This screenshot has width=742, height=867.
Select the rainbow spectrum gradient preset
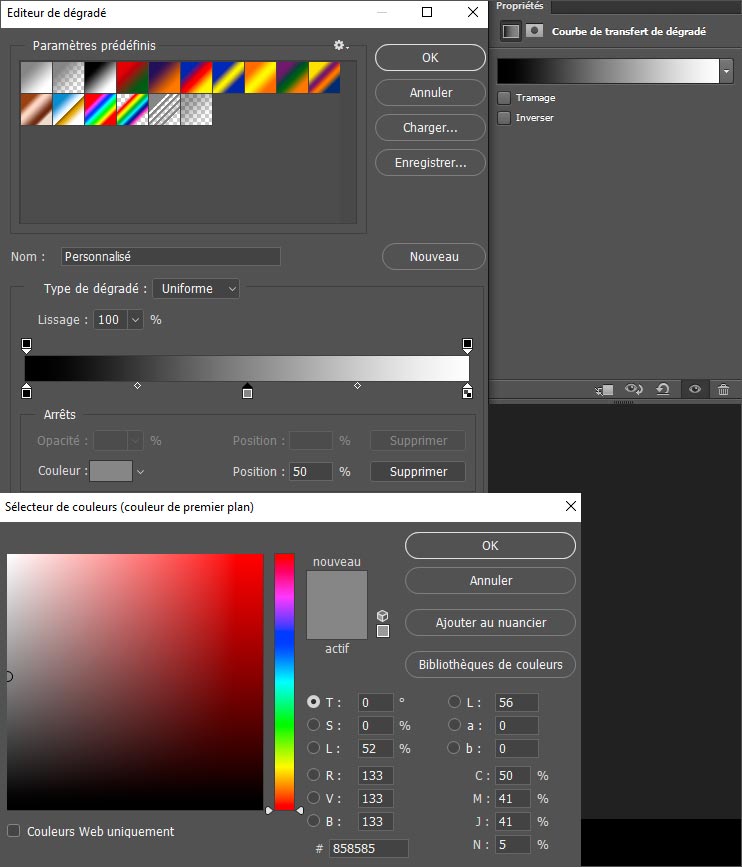(100, 109)
